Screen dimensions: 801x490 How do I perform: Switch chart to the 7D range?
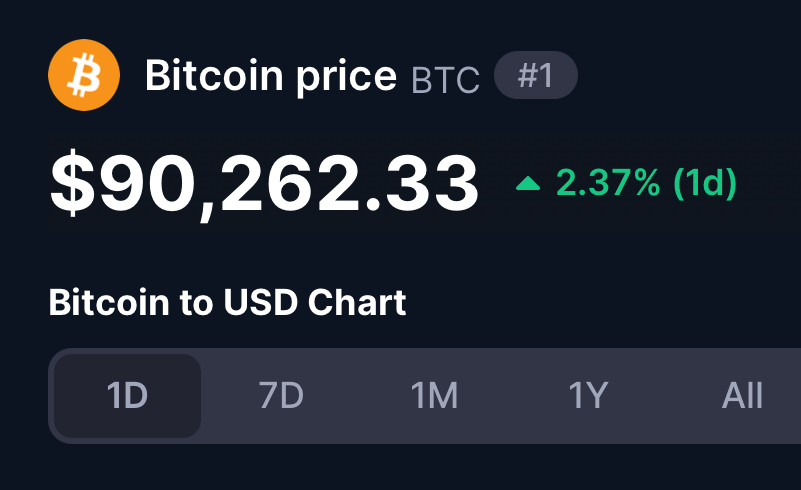(x=281, y=395)
